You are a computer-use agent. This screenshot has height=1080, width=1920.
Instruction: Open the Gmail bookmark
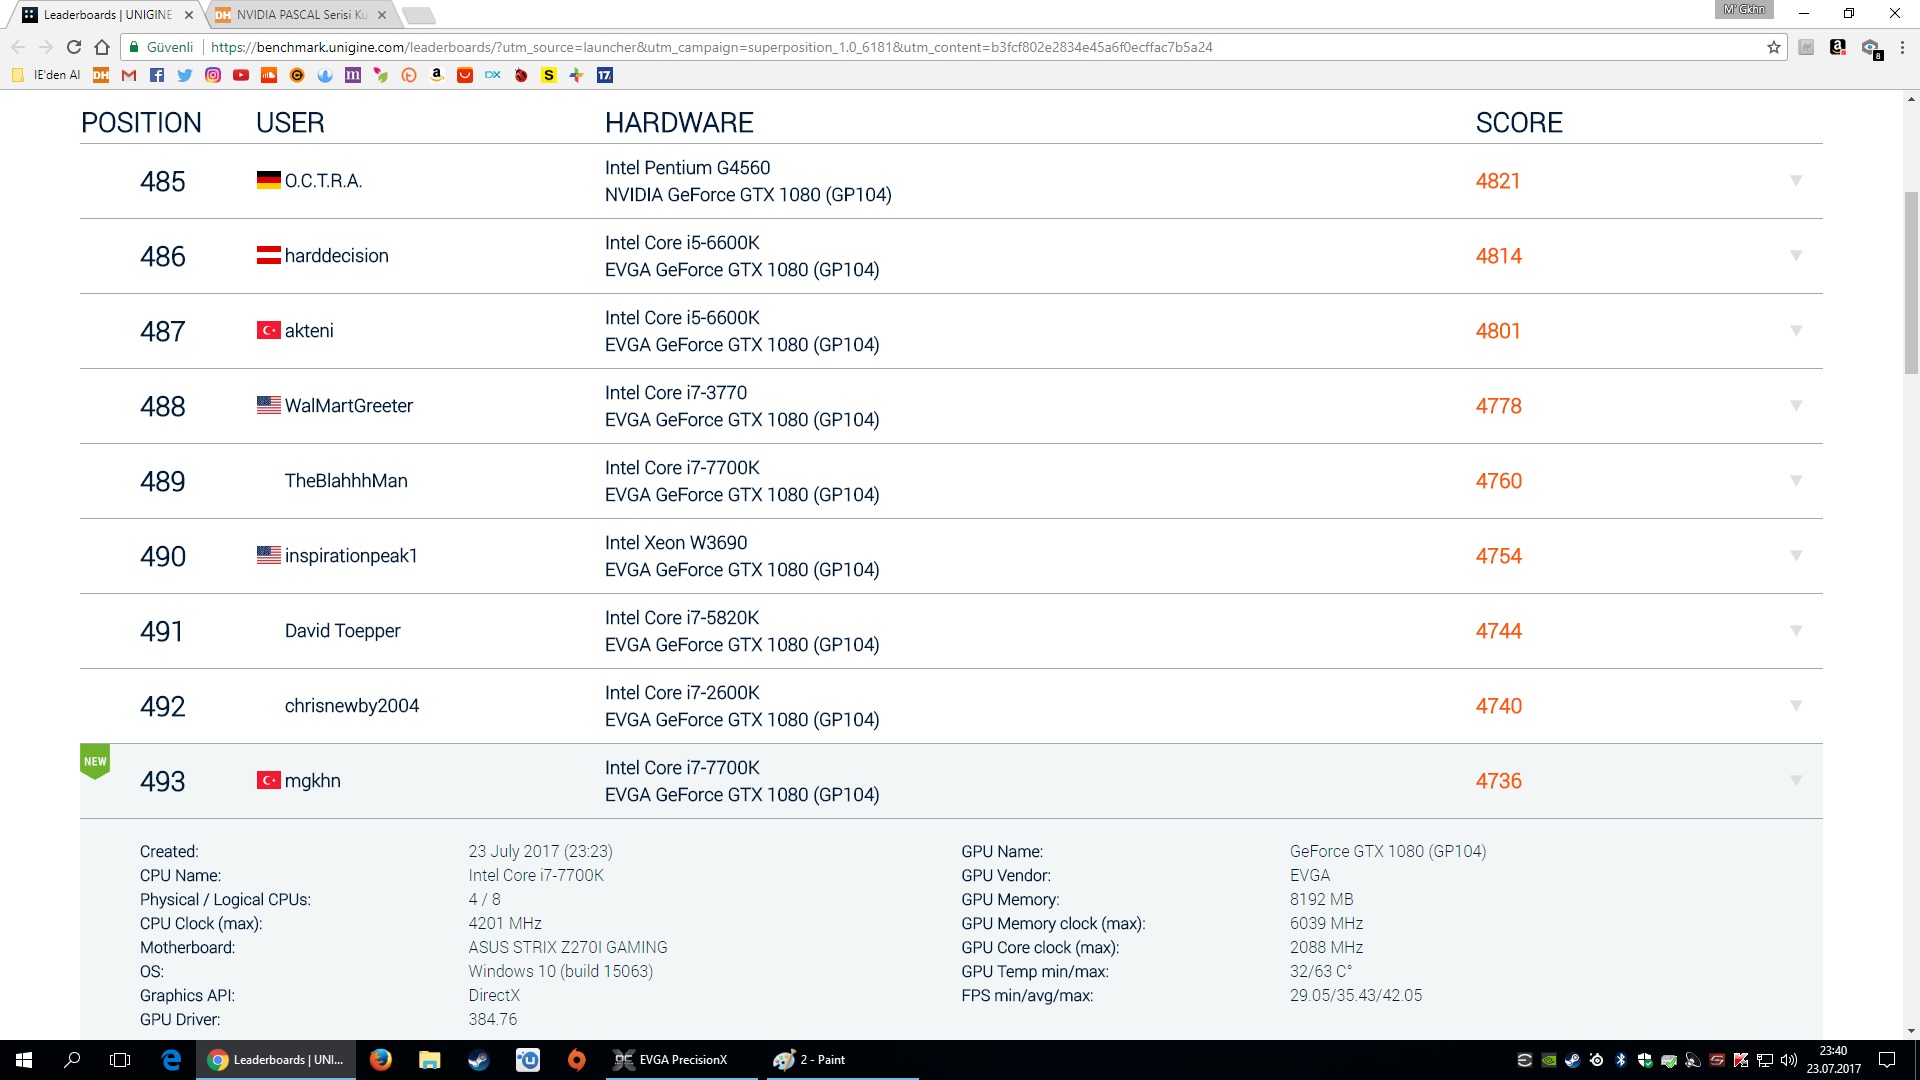click(x=129, y=75)
